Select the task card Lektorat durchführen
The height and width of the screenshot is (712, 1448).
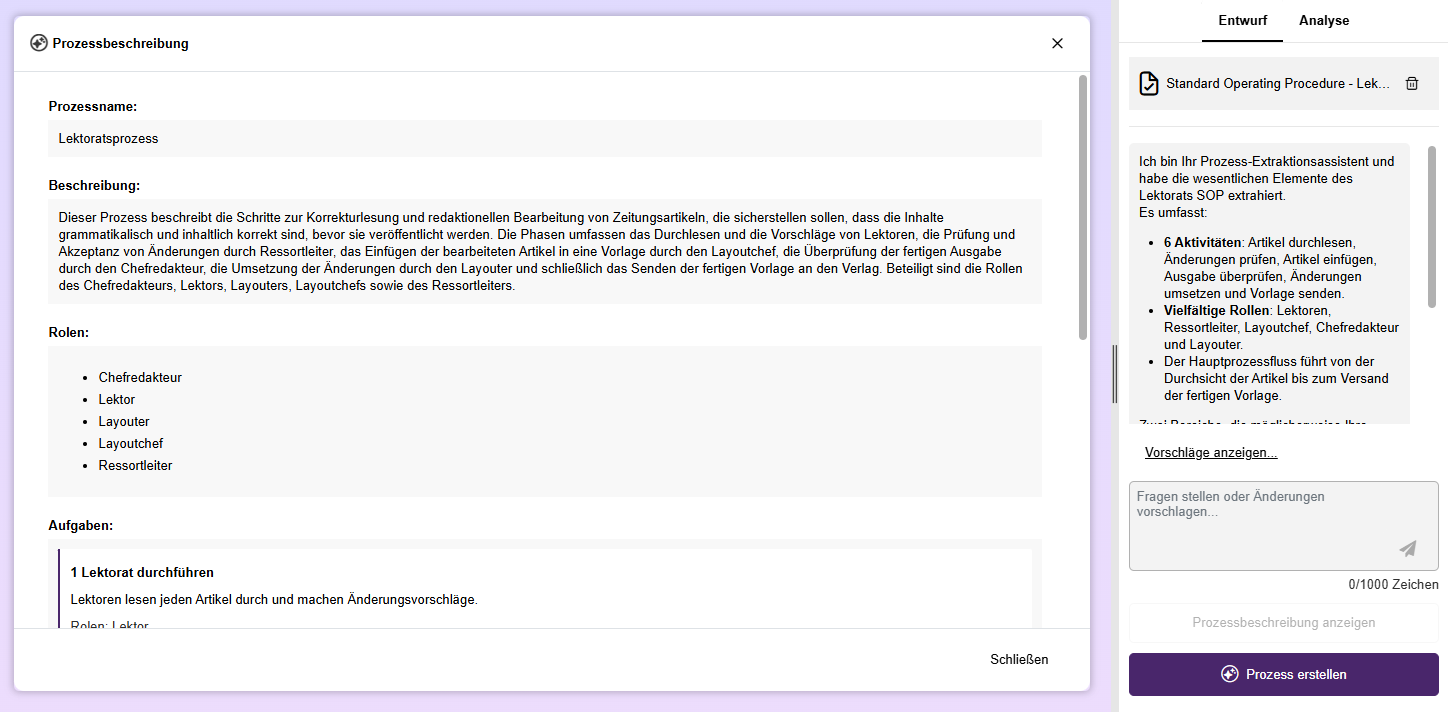pos(544,586)
